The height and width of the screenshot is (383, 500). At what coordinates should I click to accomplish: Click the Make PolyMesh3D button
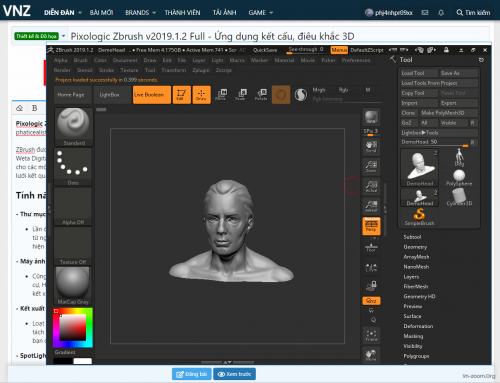pos(449,113)
